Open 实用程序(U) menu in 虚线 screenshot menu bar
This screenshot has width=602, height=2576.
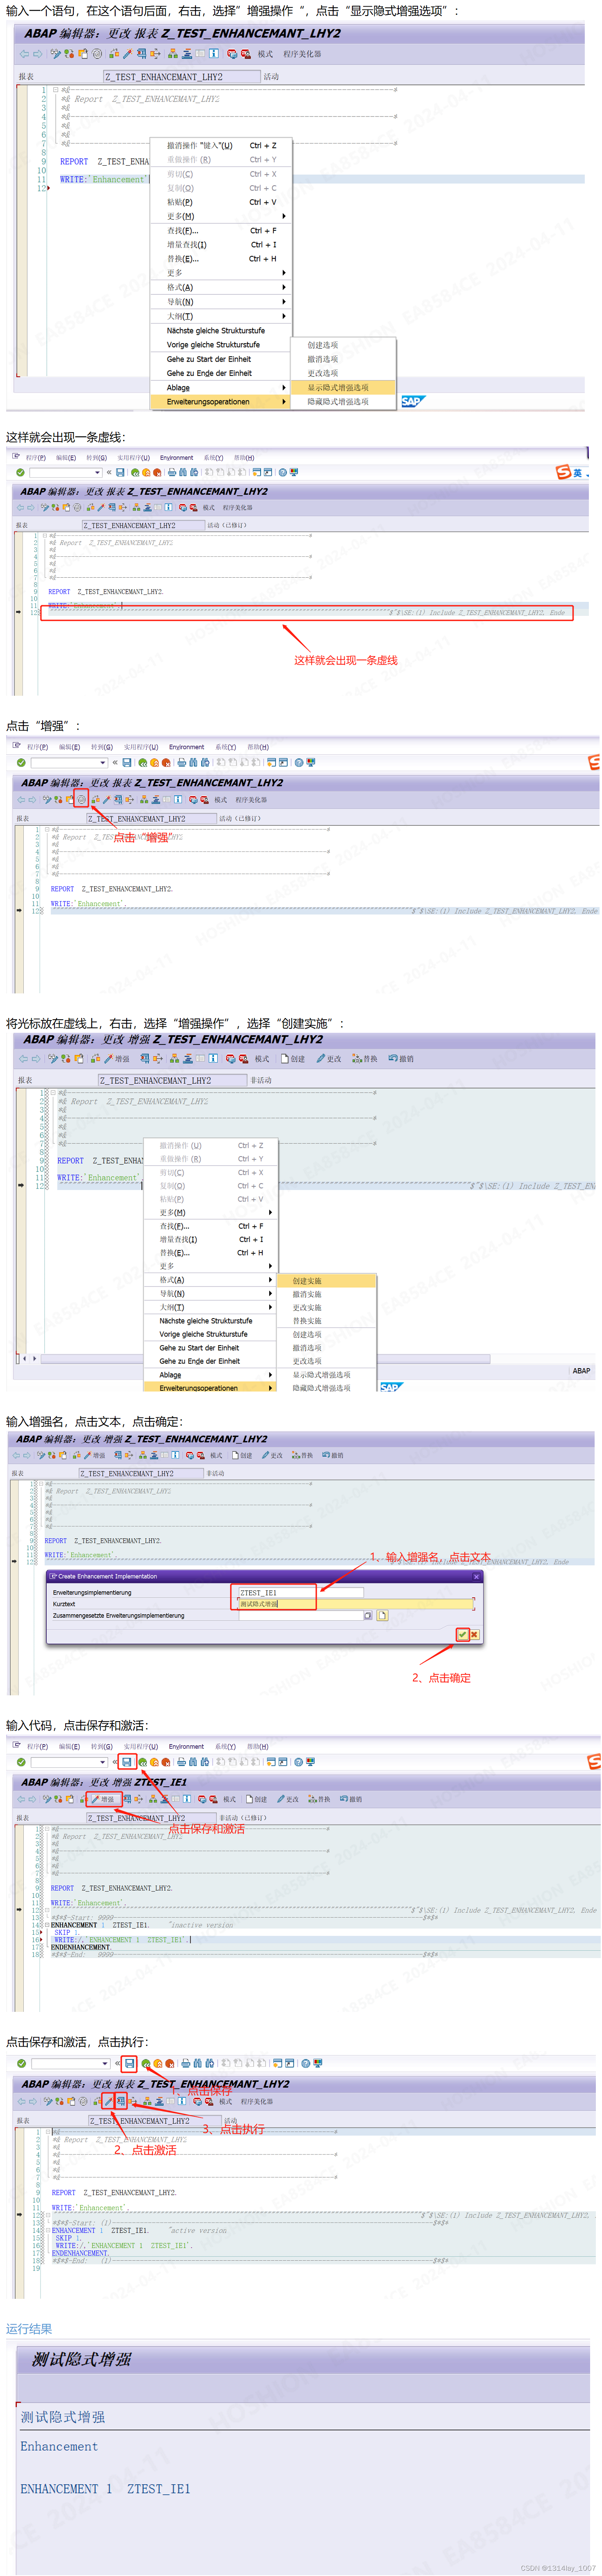[x=134, y=458]
